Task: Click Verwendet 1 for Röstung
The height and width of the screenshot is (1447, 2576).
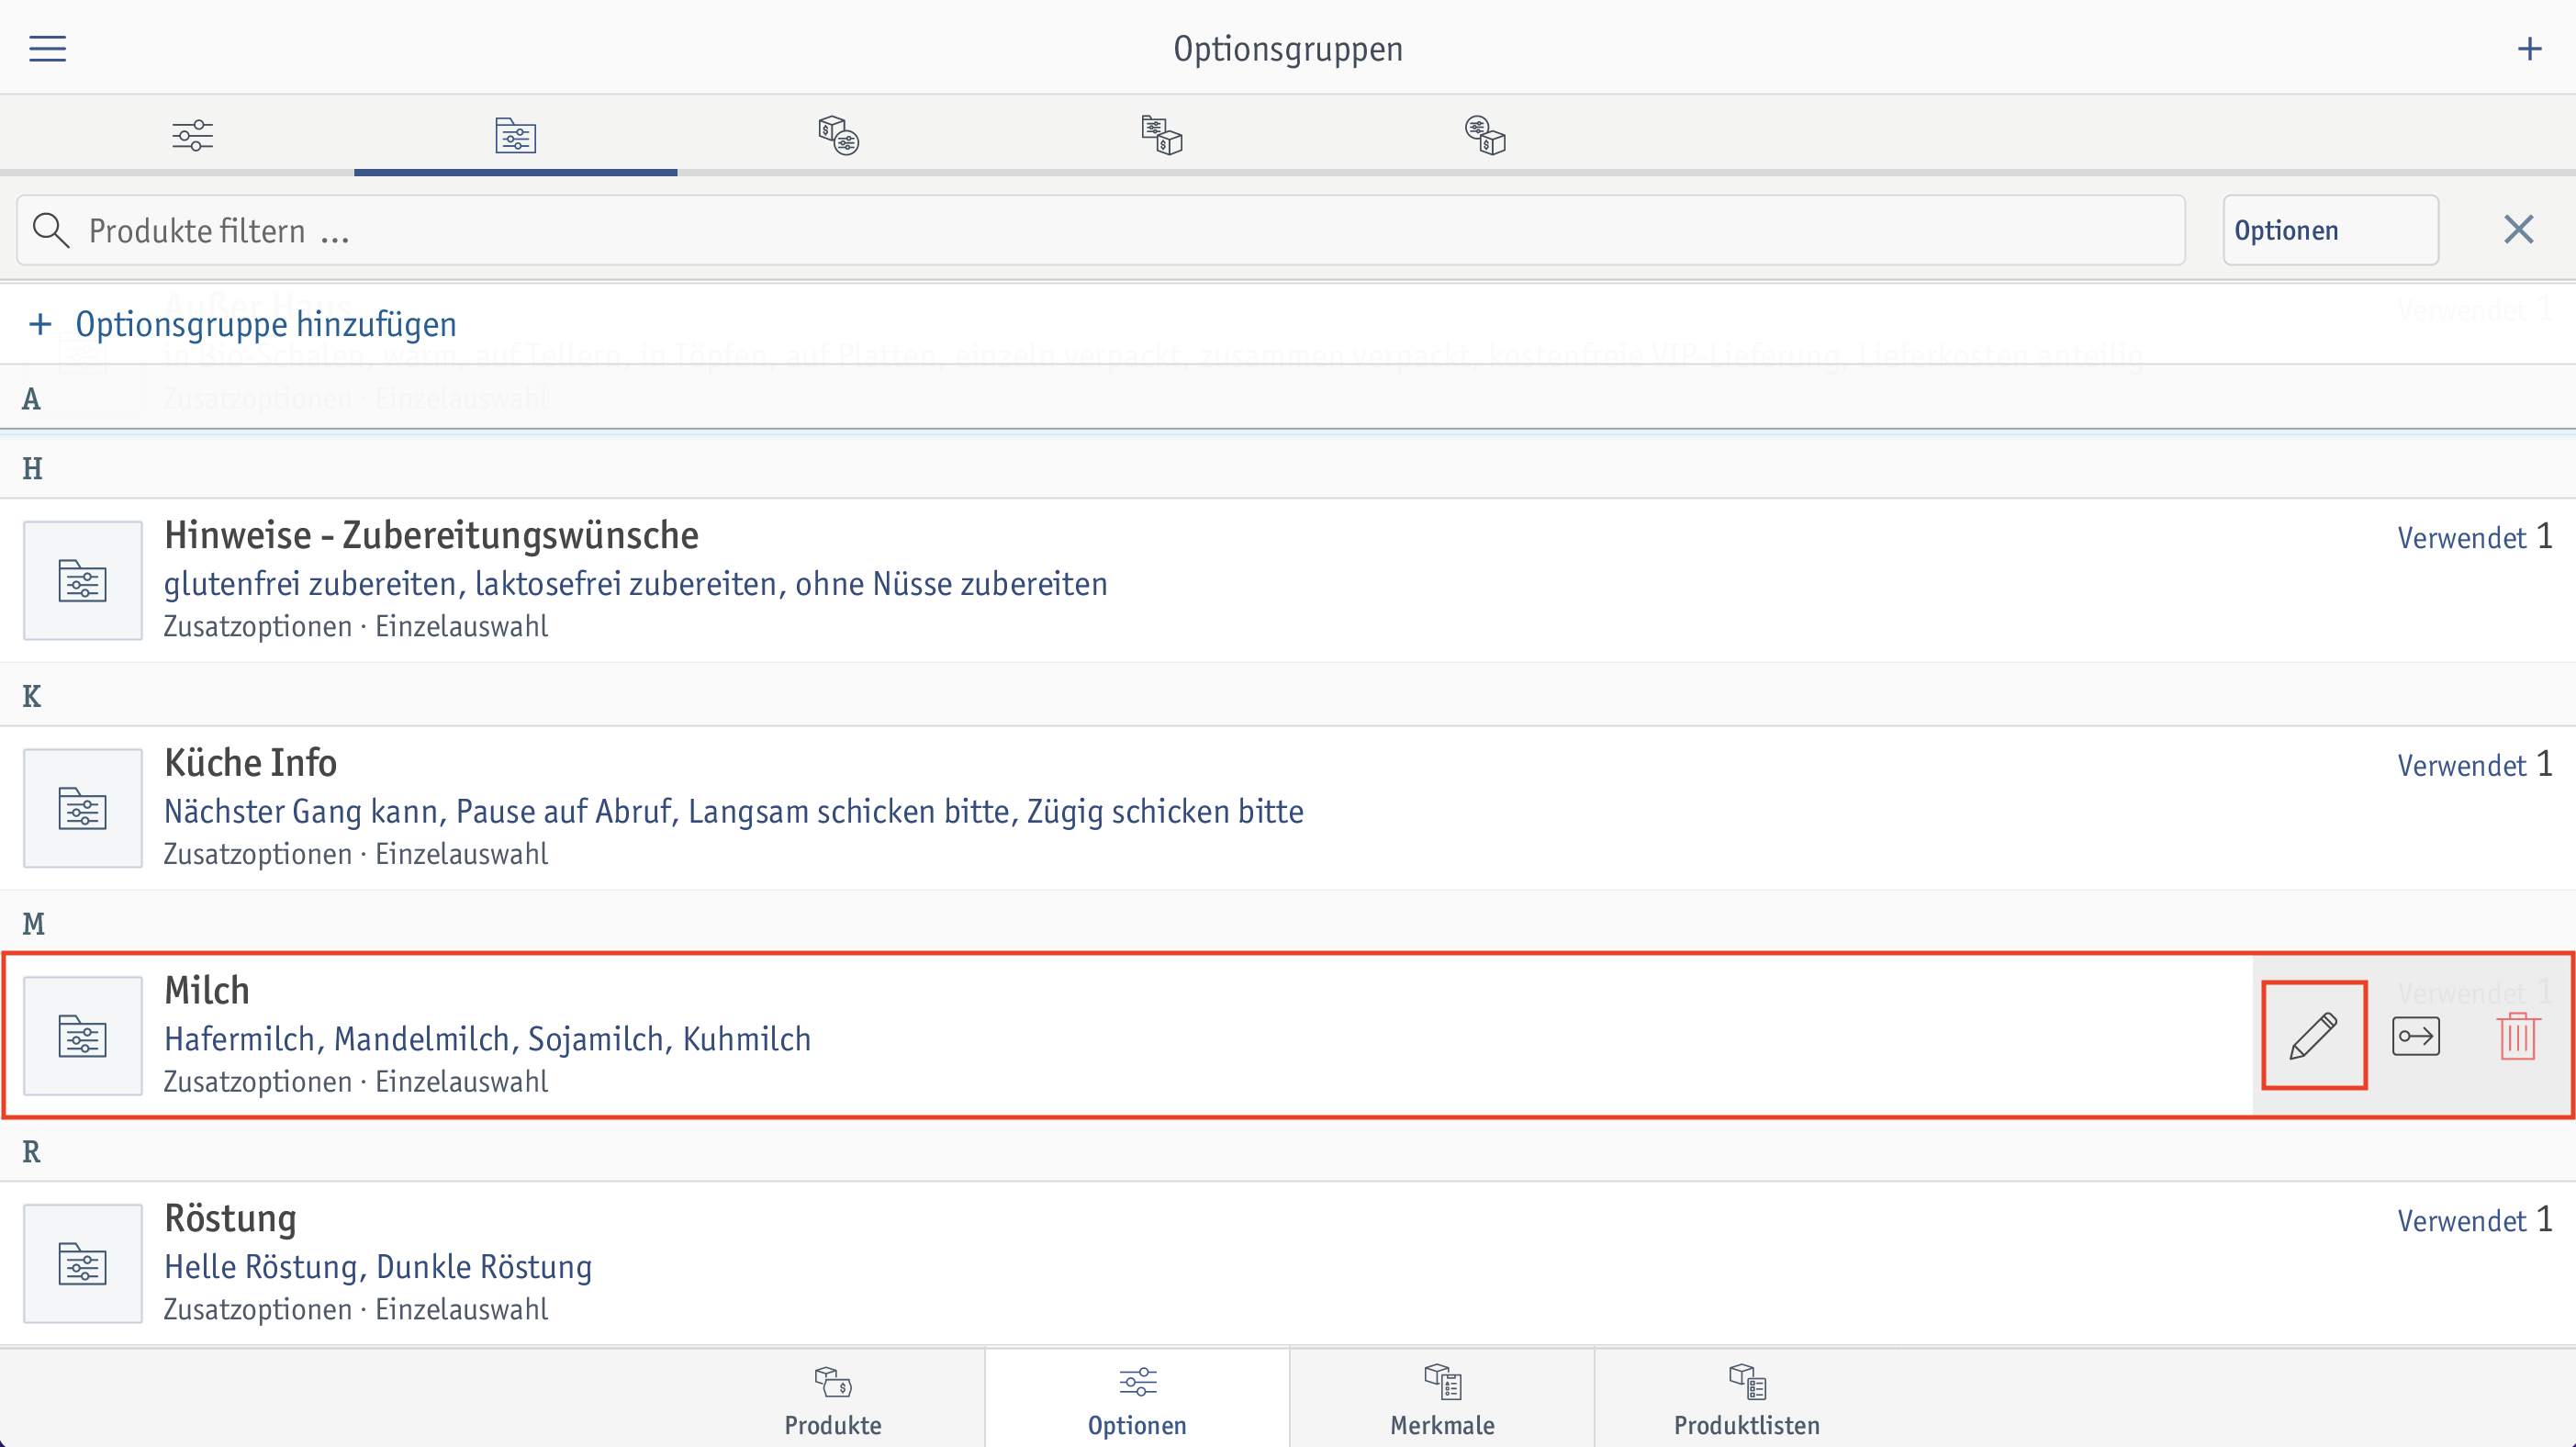Action: coord(2474,1220)
